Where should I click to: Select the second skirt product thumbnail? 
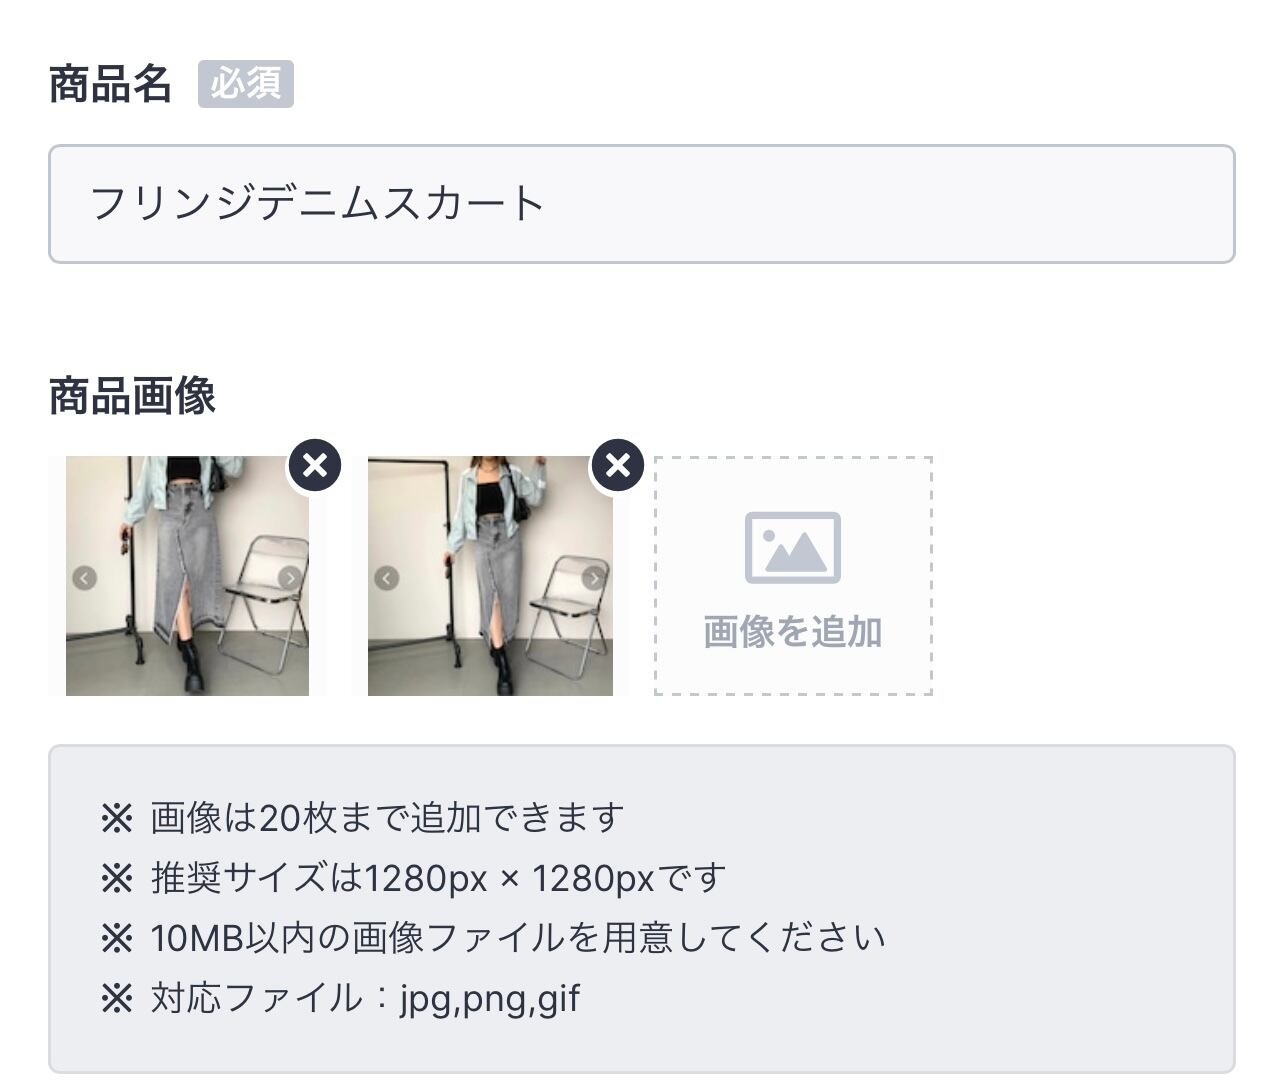click(490, 576)
